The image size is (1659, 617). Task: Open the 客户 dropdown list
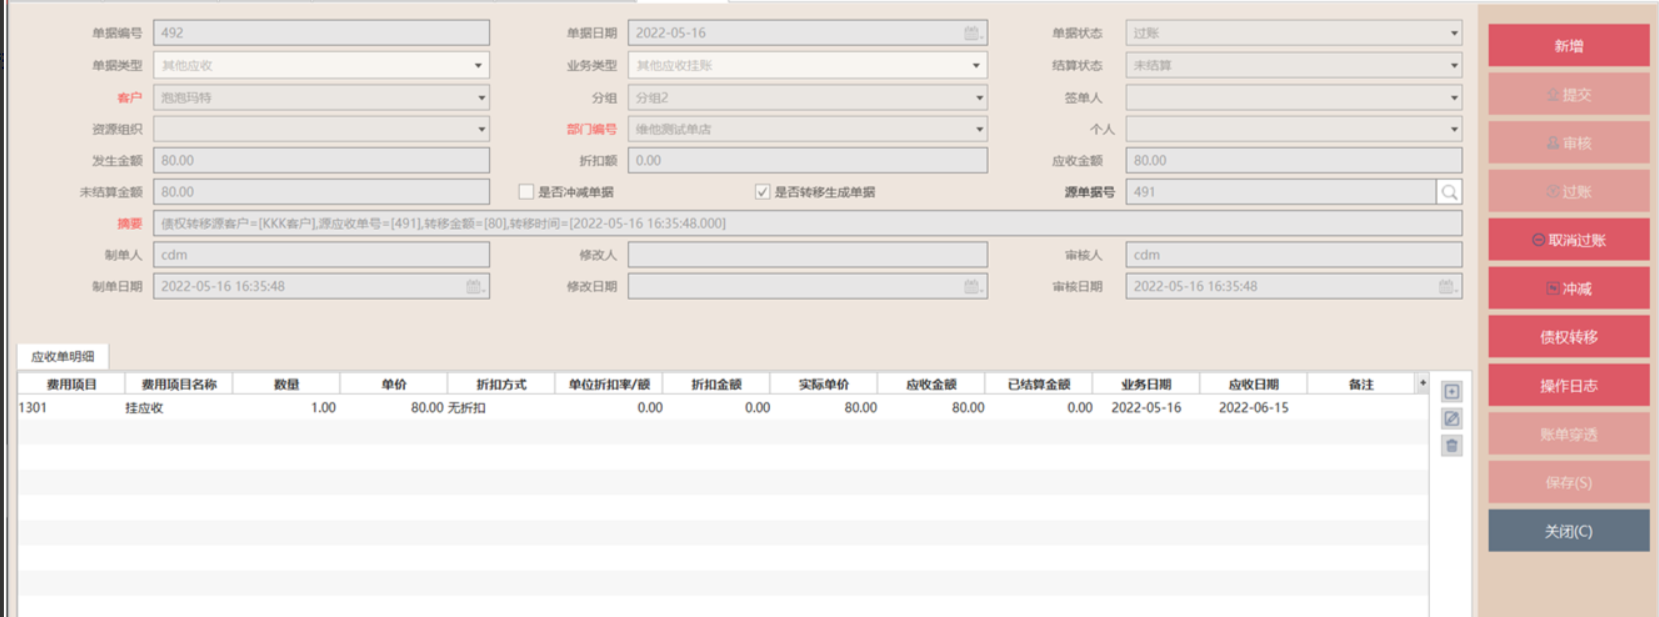[481, 98]
